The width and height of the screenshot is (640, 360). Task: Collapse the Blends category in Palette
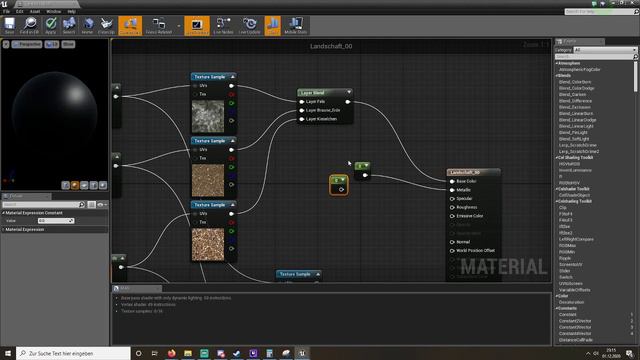click(x=556, y=76)
